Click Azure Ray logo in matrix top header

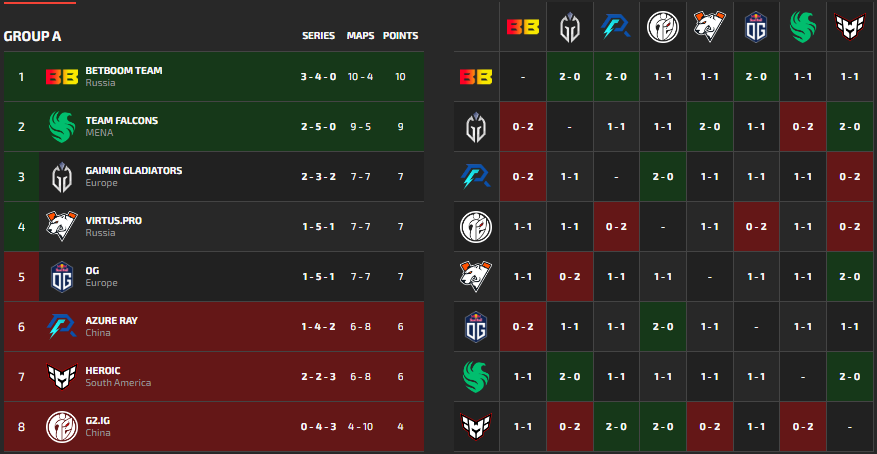pos(616,26)
